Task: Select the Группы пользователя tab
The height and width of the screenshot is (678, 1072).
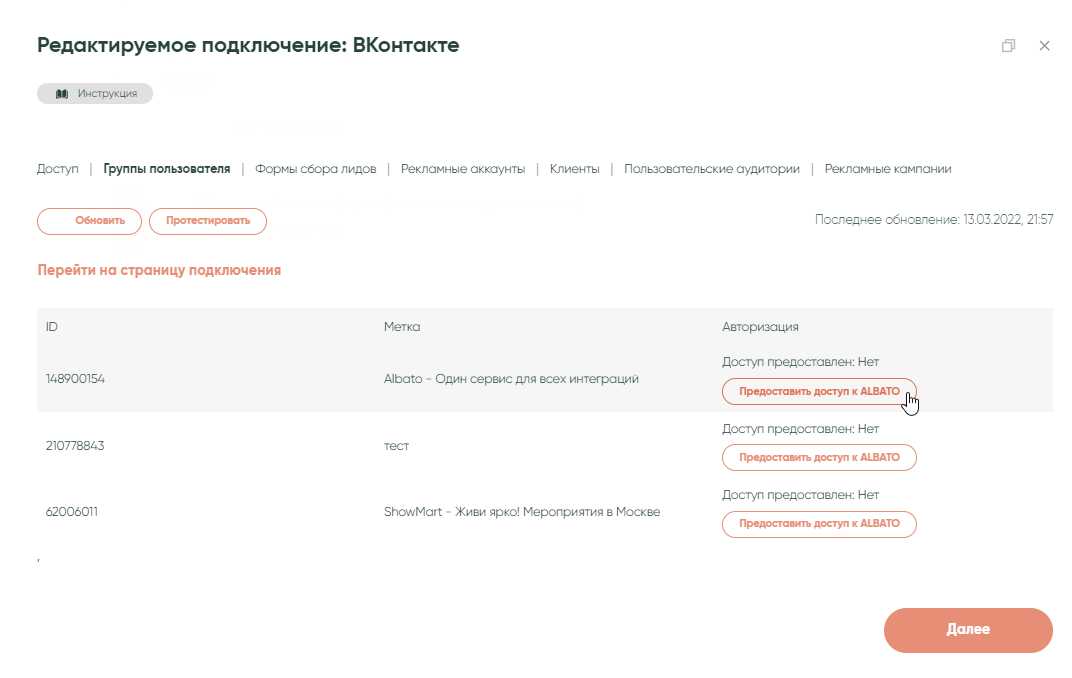Action: (167, 169)
